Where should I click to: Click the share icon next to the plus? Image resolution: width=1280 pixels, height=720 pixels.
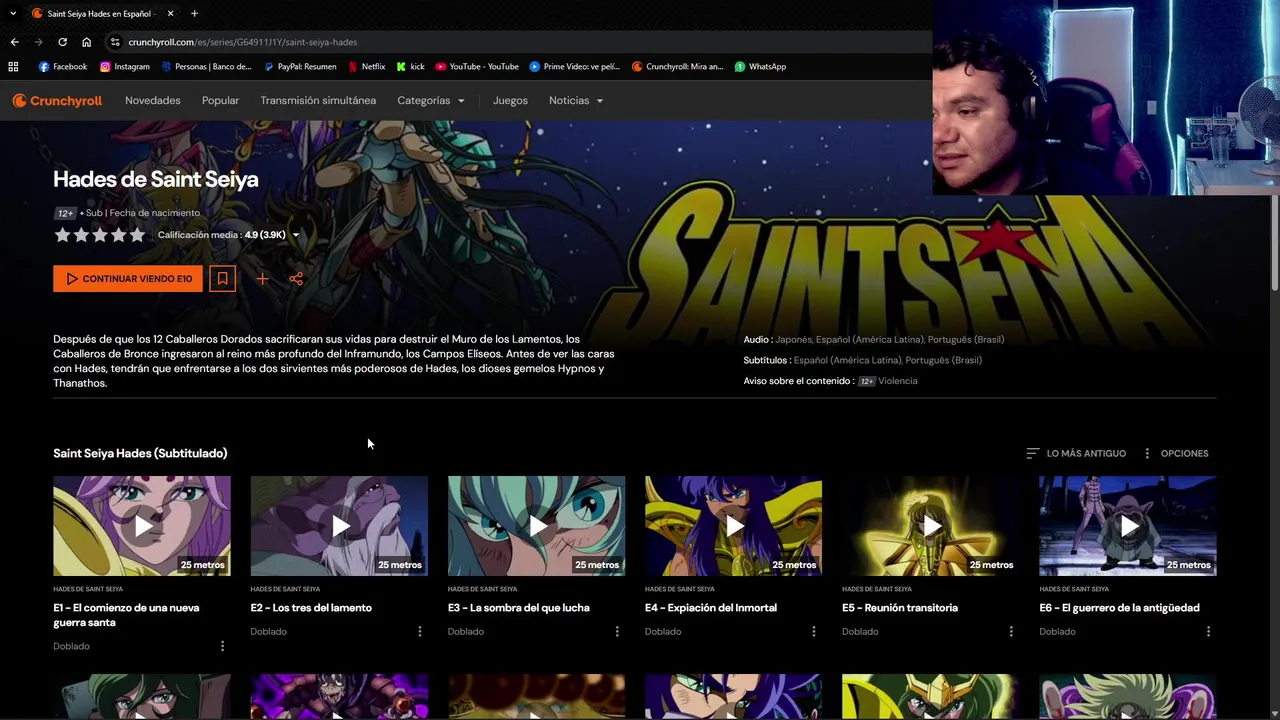pyautogui.click(x=296, y=279)
